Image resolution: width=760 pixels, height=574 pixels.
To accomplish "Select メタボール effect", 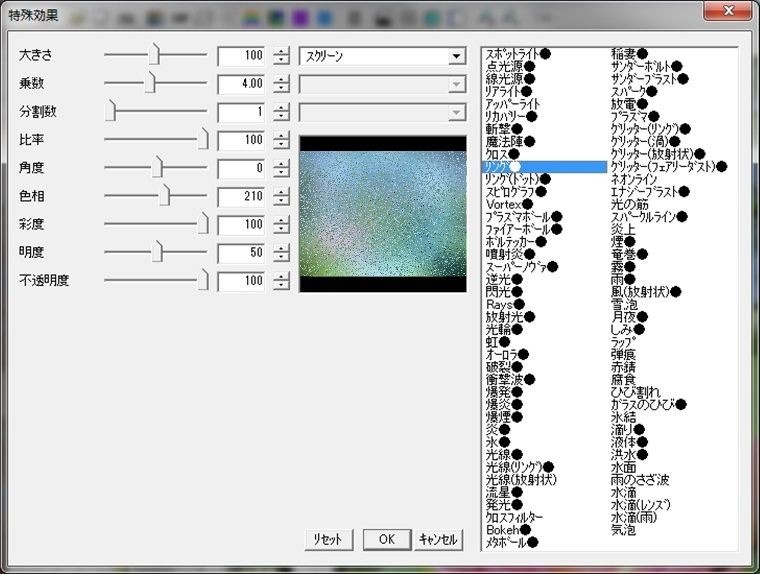I will [511, 543].
